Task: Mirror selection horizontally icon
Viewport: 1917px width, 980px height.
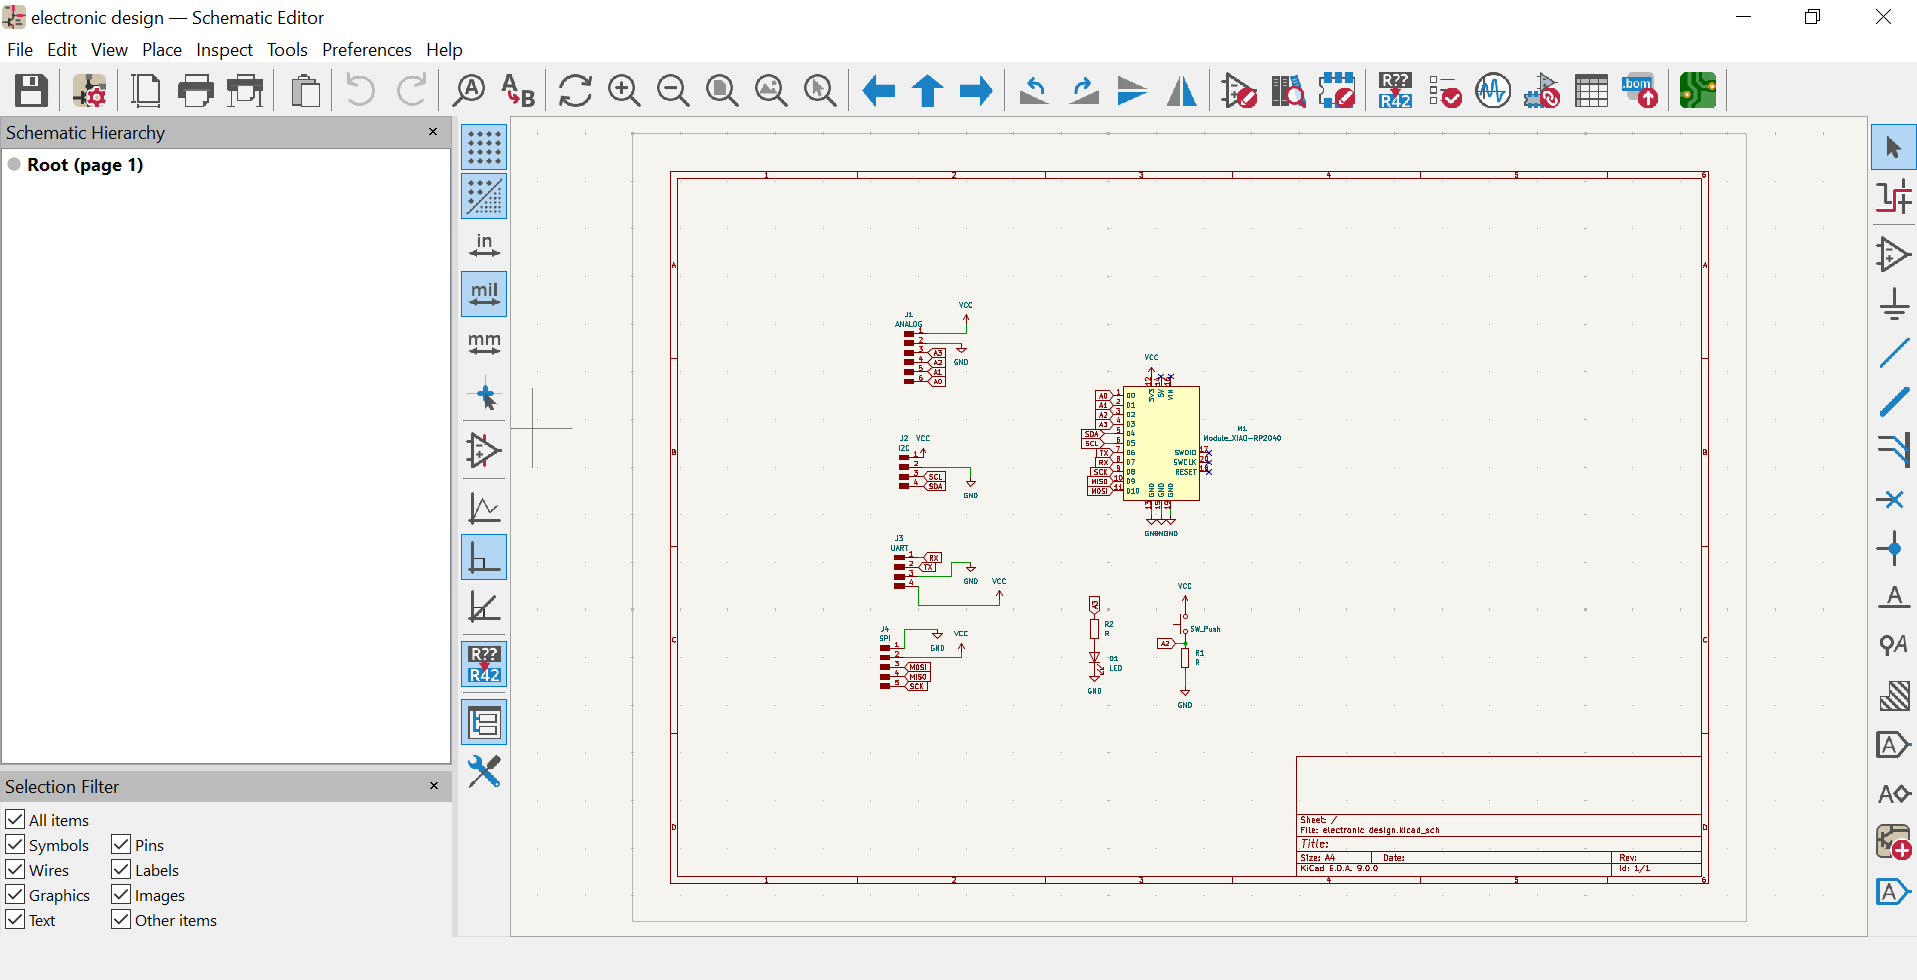Action: [1182, 91]
